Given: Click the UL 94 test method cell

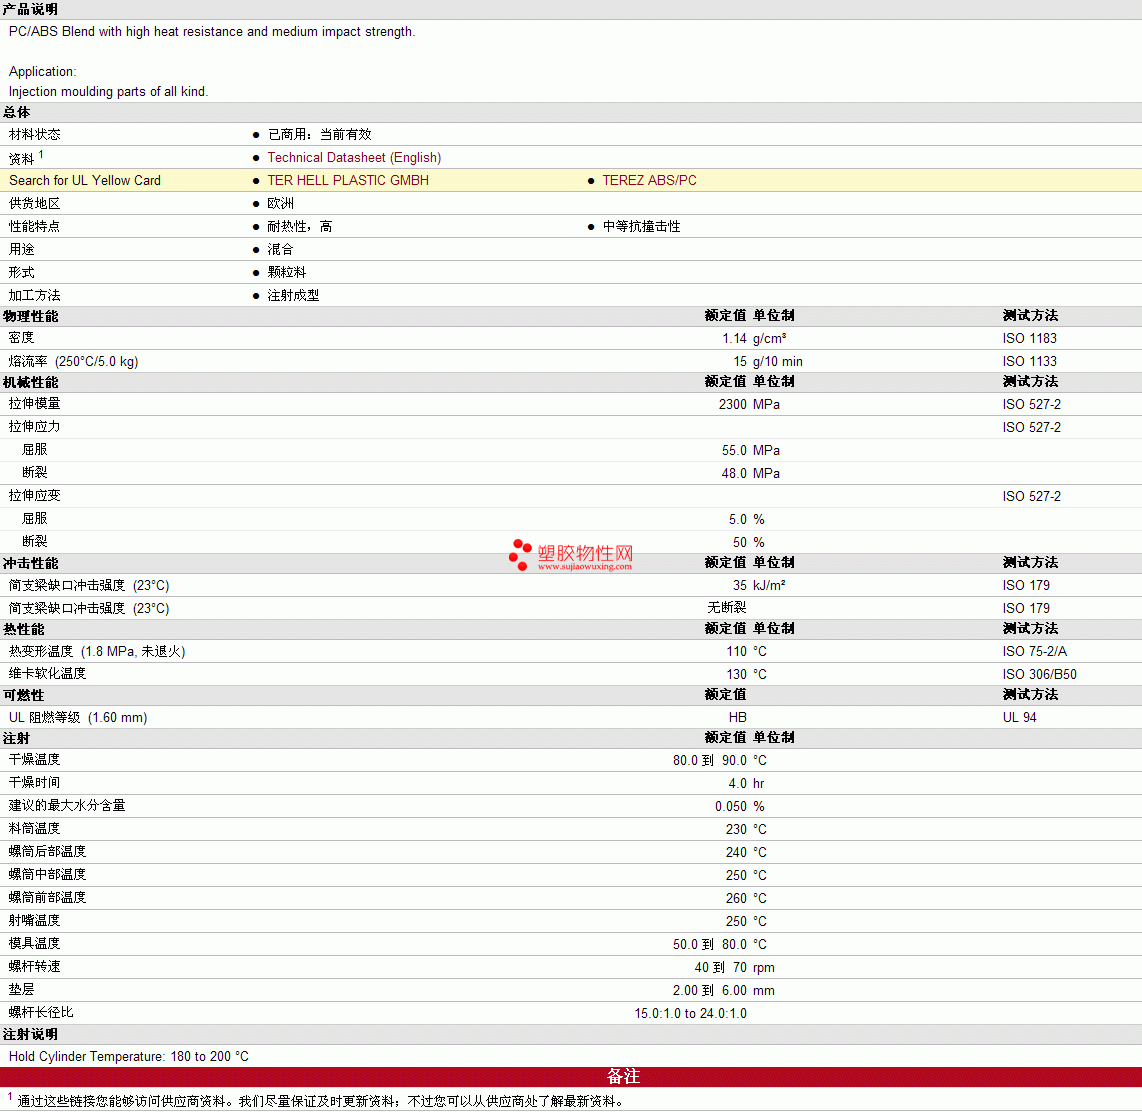Looking at the screenshot, I should point(1019,718).
